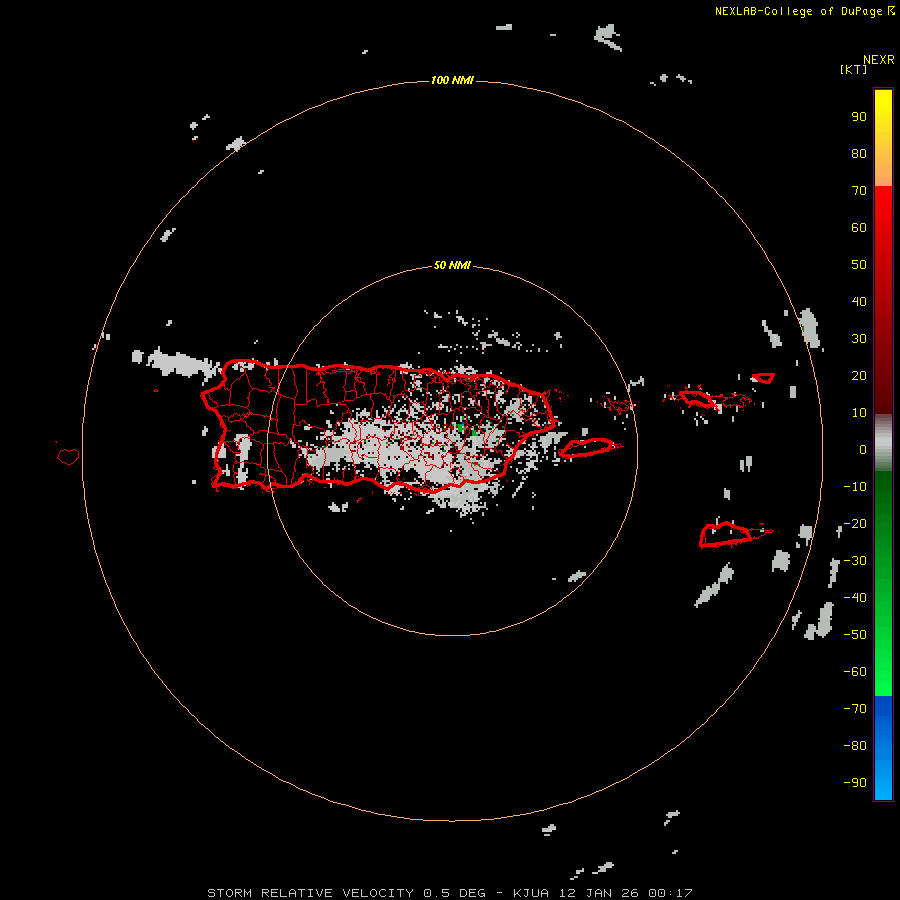Click the -40 value on velocity scale

click(855, 598)
